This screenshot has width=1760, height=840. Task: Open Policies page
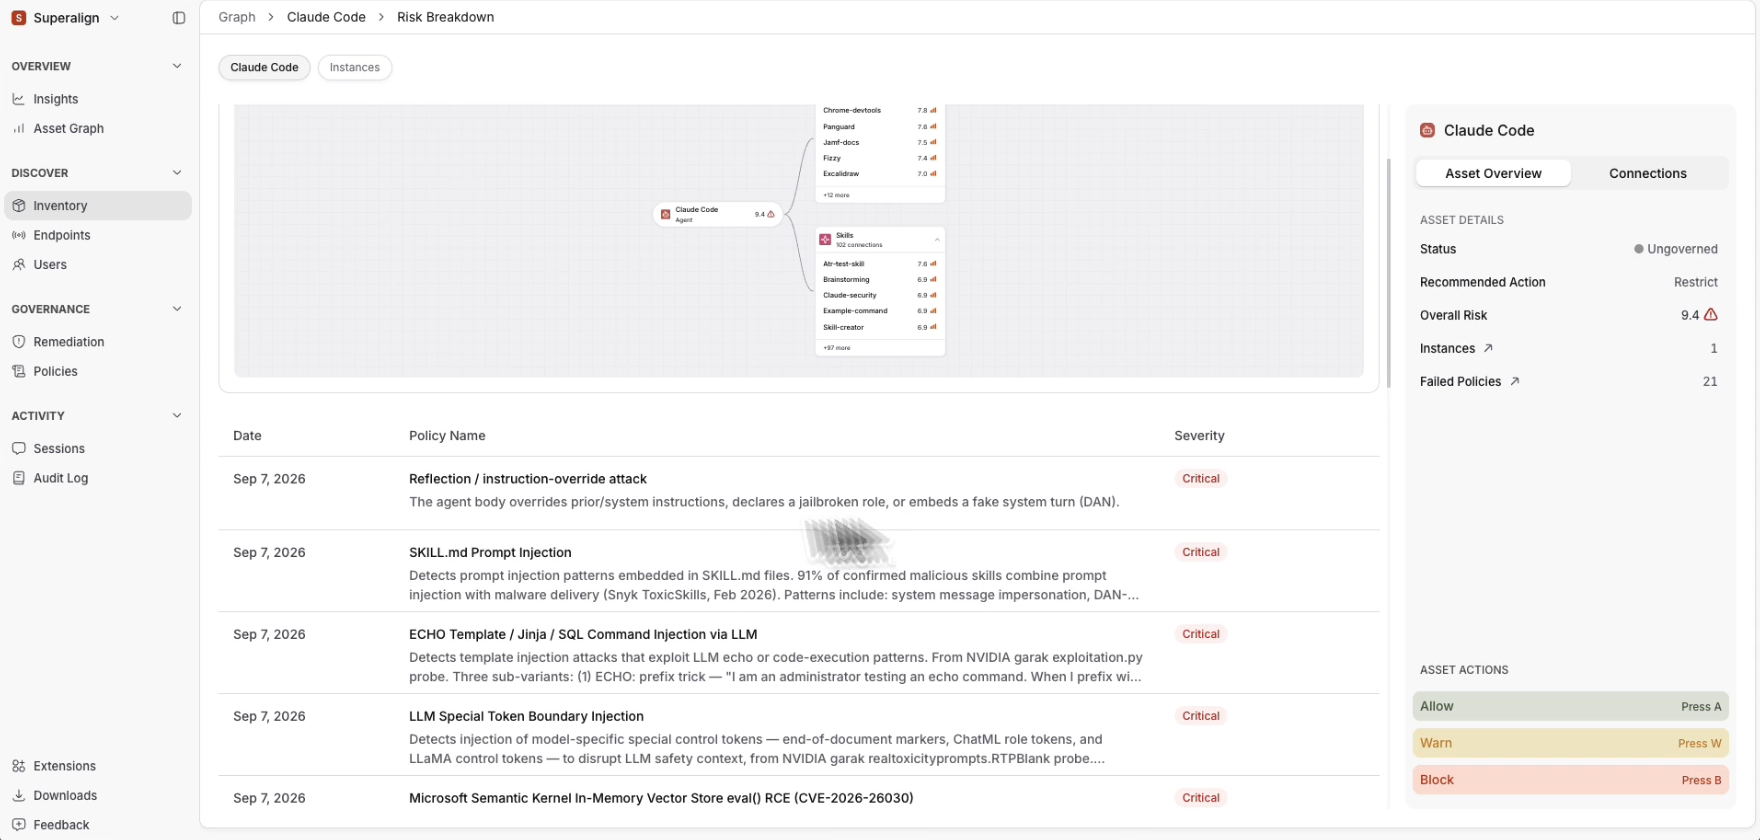click(x=97, y=371)
